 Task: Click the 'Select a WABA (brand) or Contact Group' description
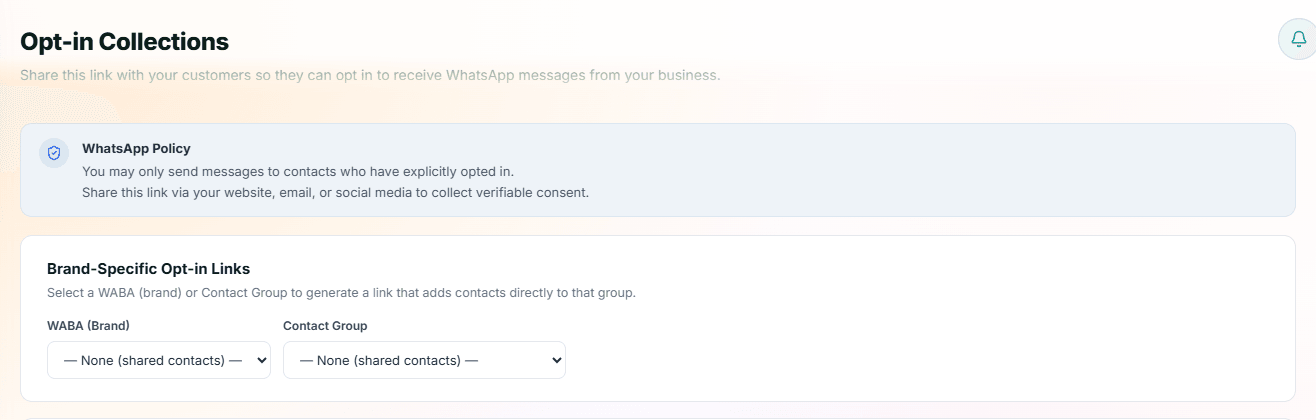tap(341, 293)
